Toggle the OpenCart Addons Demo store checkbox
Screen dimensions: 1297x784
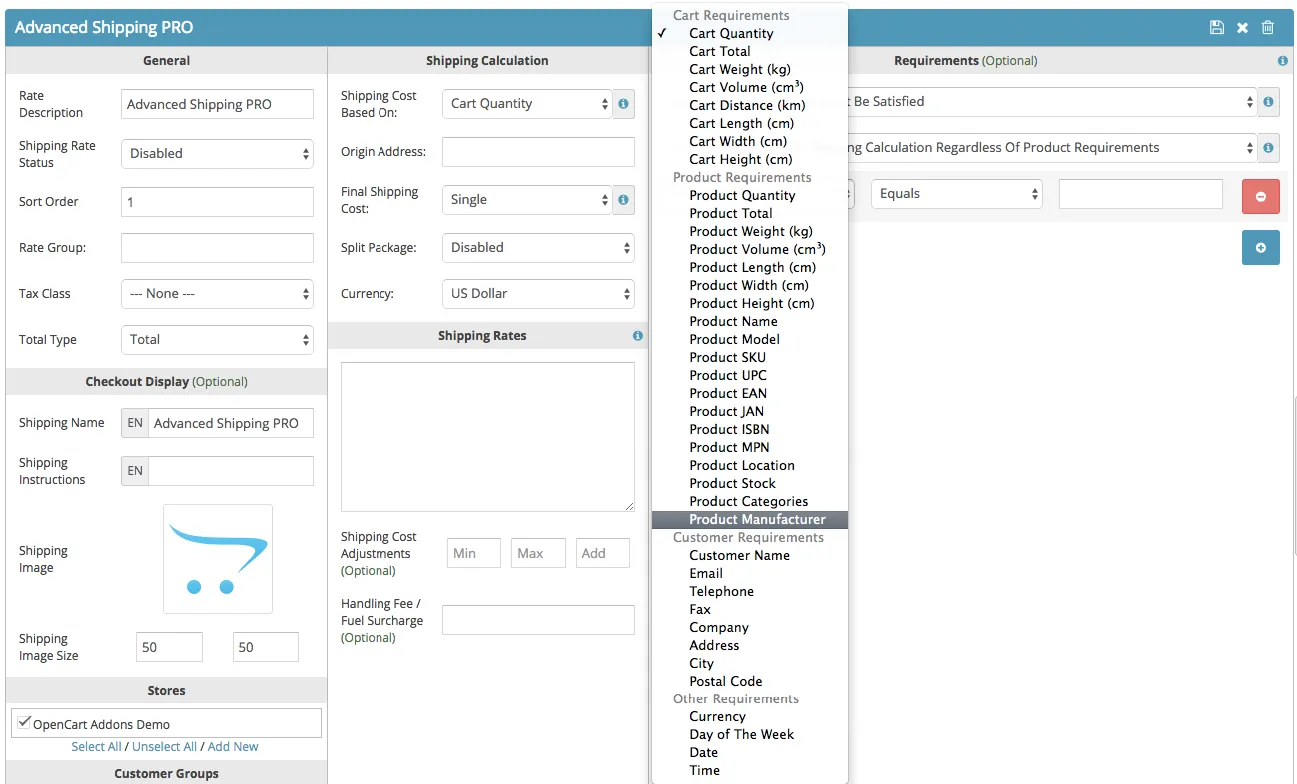(x=25, y=723)
